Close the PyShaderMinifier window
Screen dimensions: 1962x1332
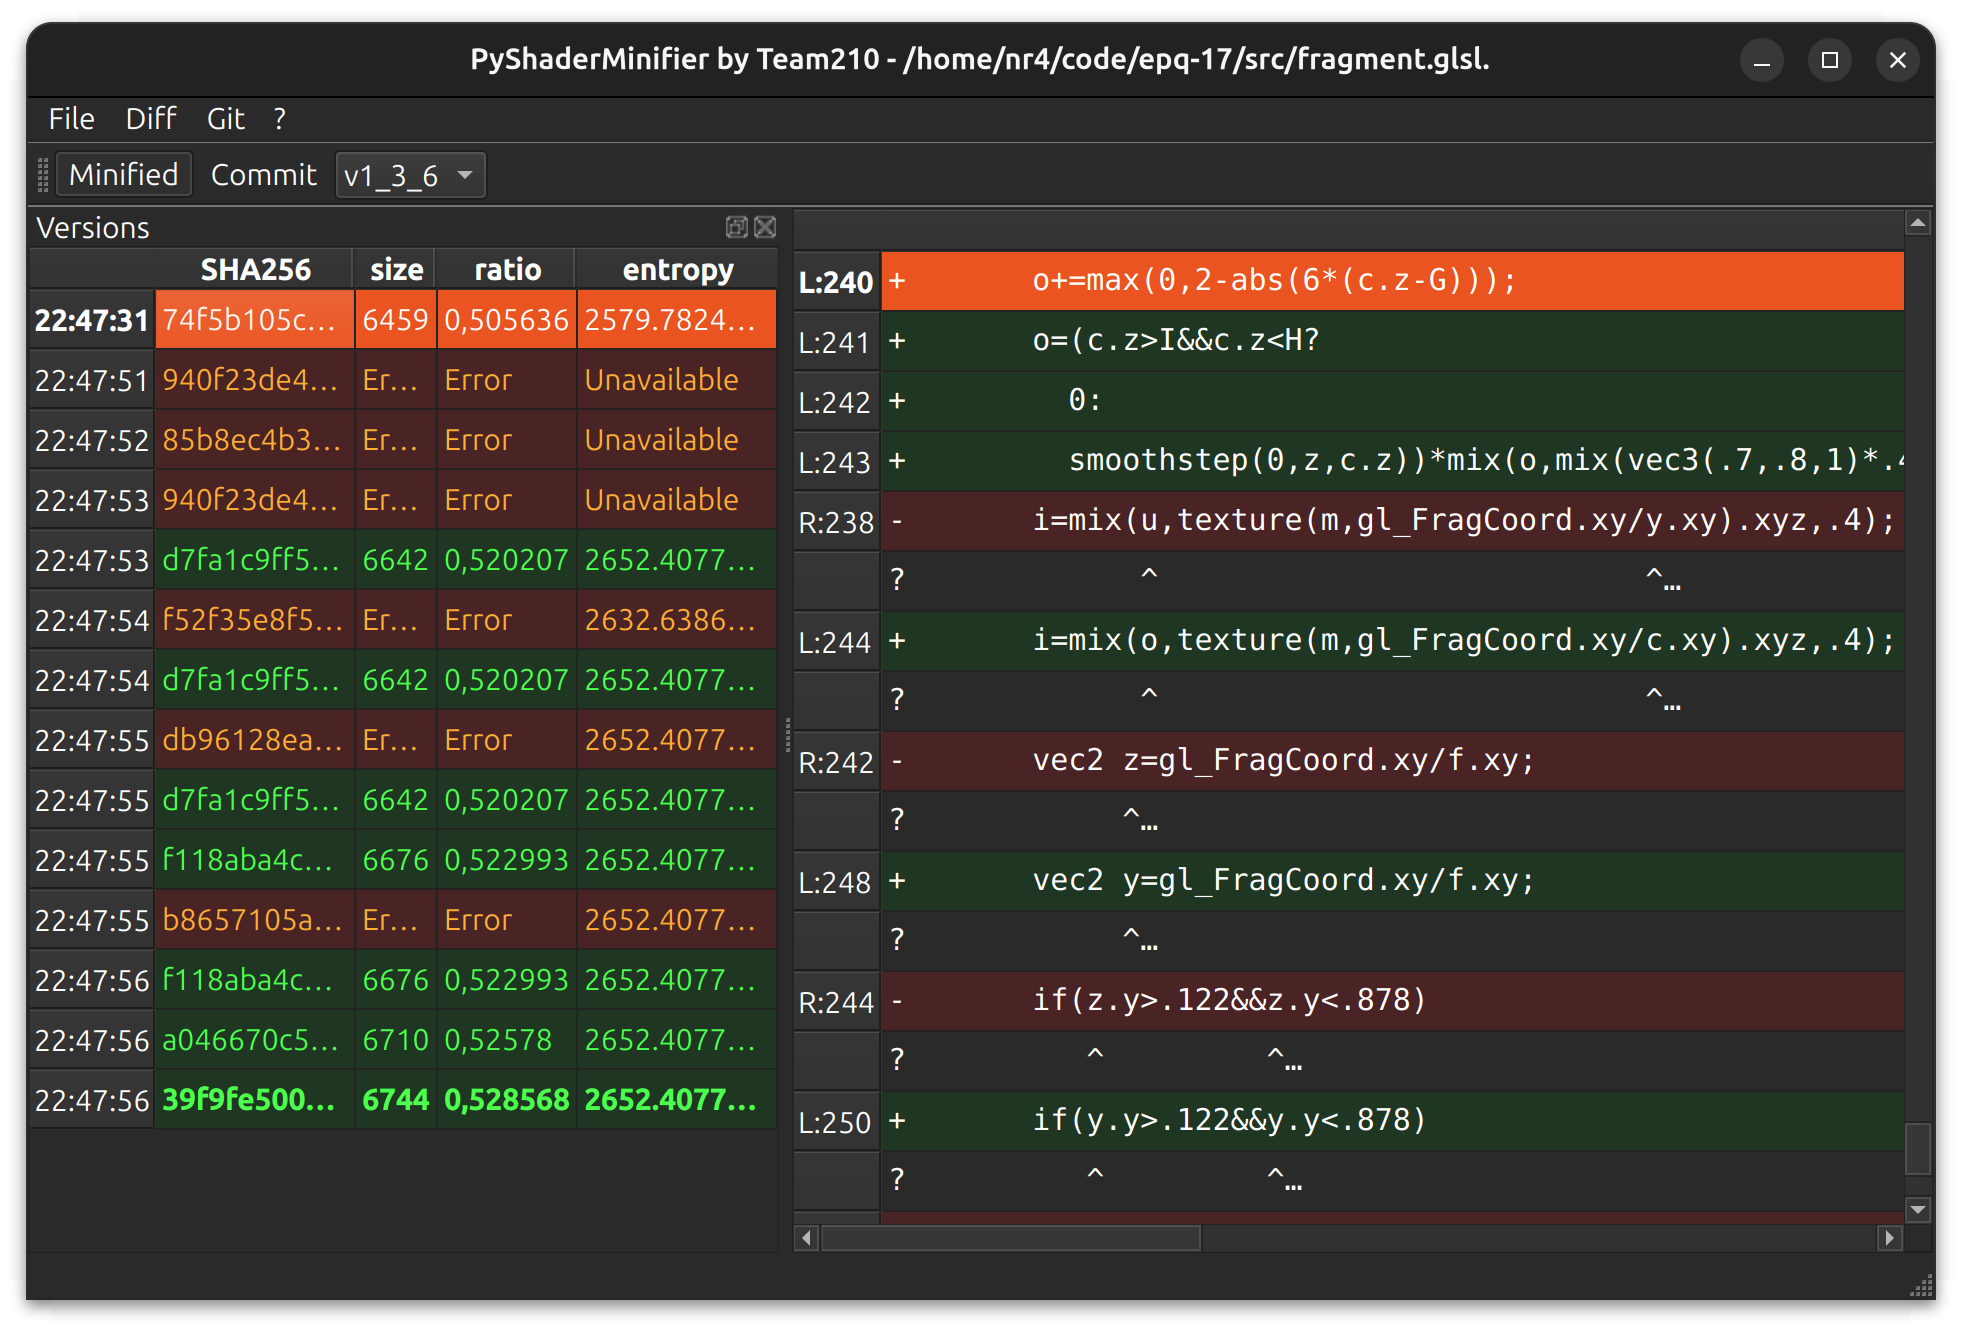pyautogui.click(x=1897, y=61)
